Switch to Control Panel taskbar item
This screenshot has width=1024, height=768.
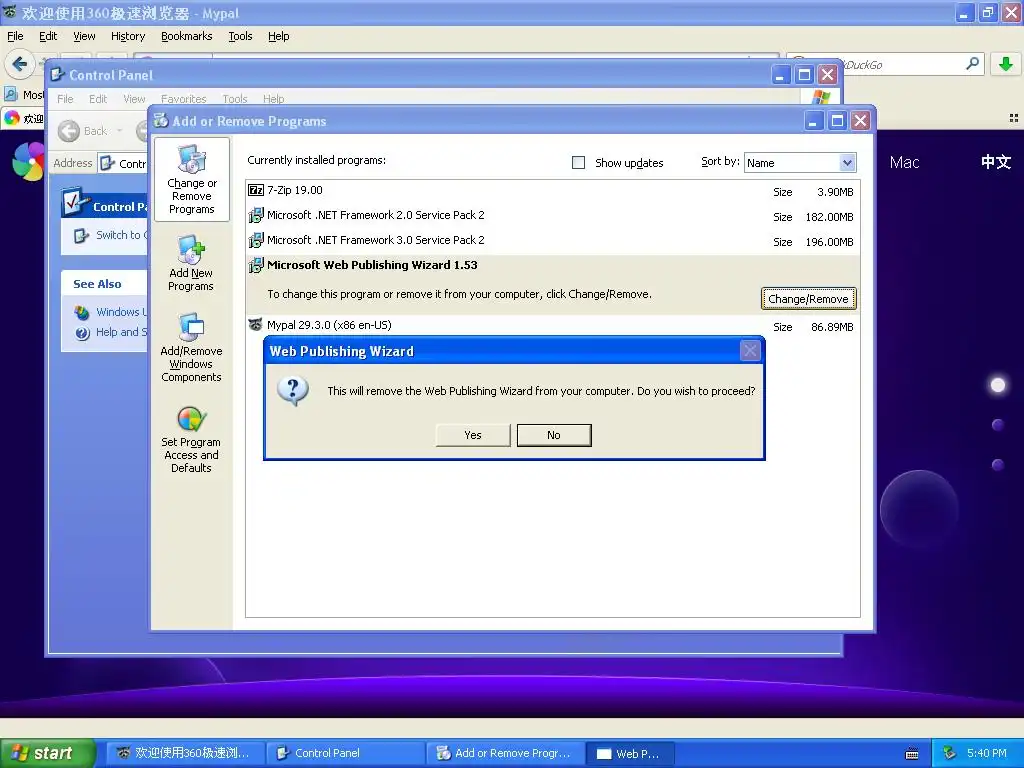pos(346,753)
